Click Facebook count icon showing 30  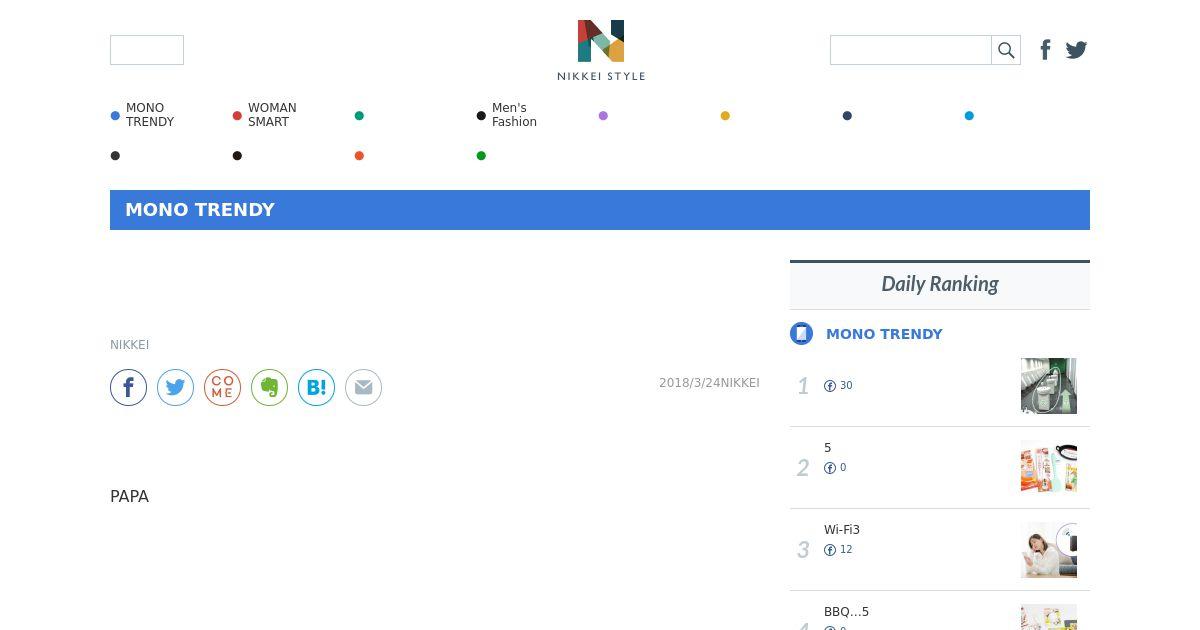[830, 386]
